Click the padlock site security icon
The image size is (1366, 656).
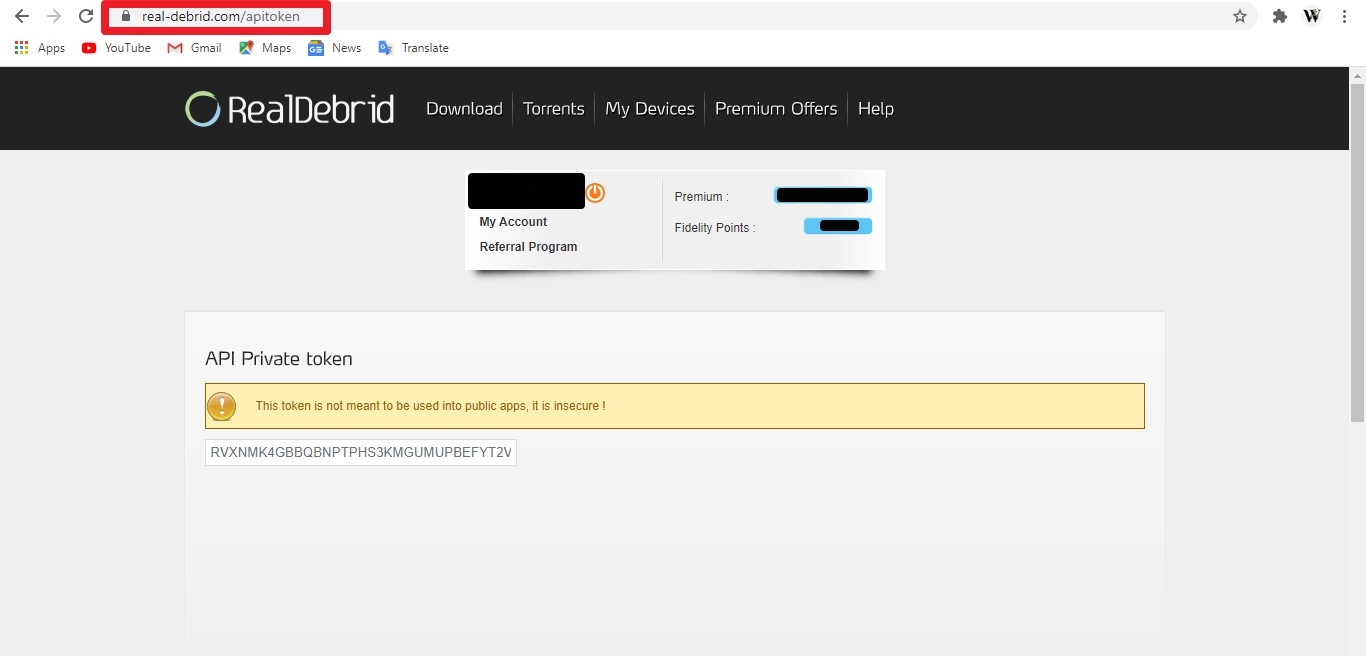(125, 16)
